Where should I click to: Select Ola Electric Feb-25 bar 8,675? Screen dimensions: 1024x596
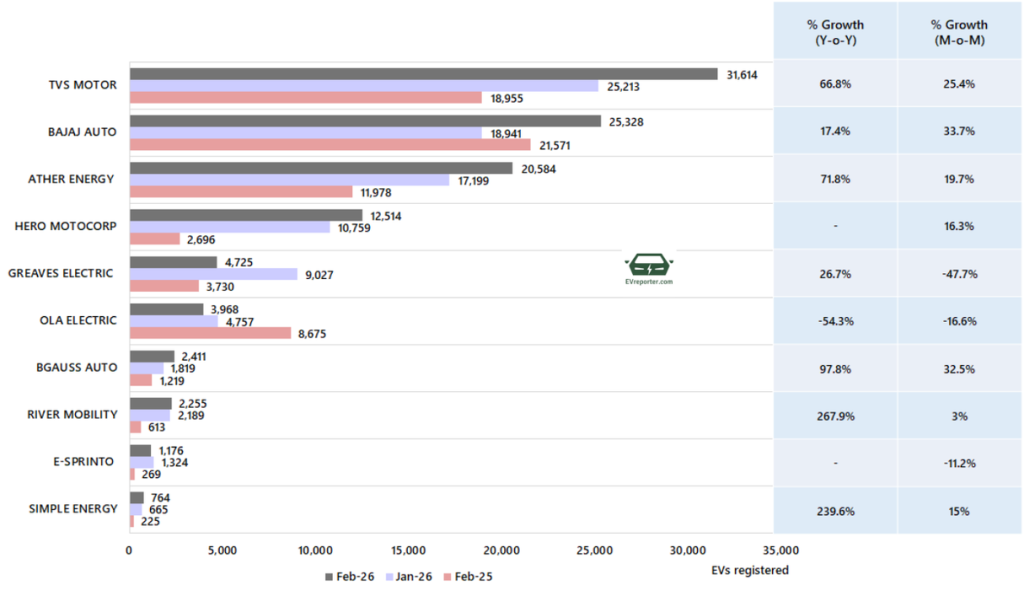(x=210, y=333)
